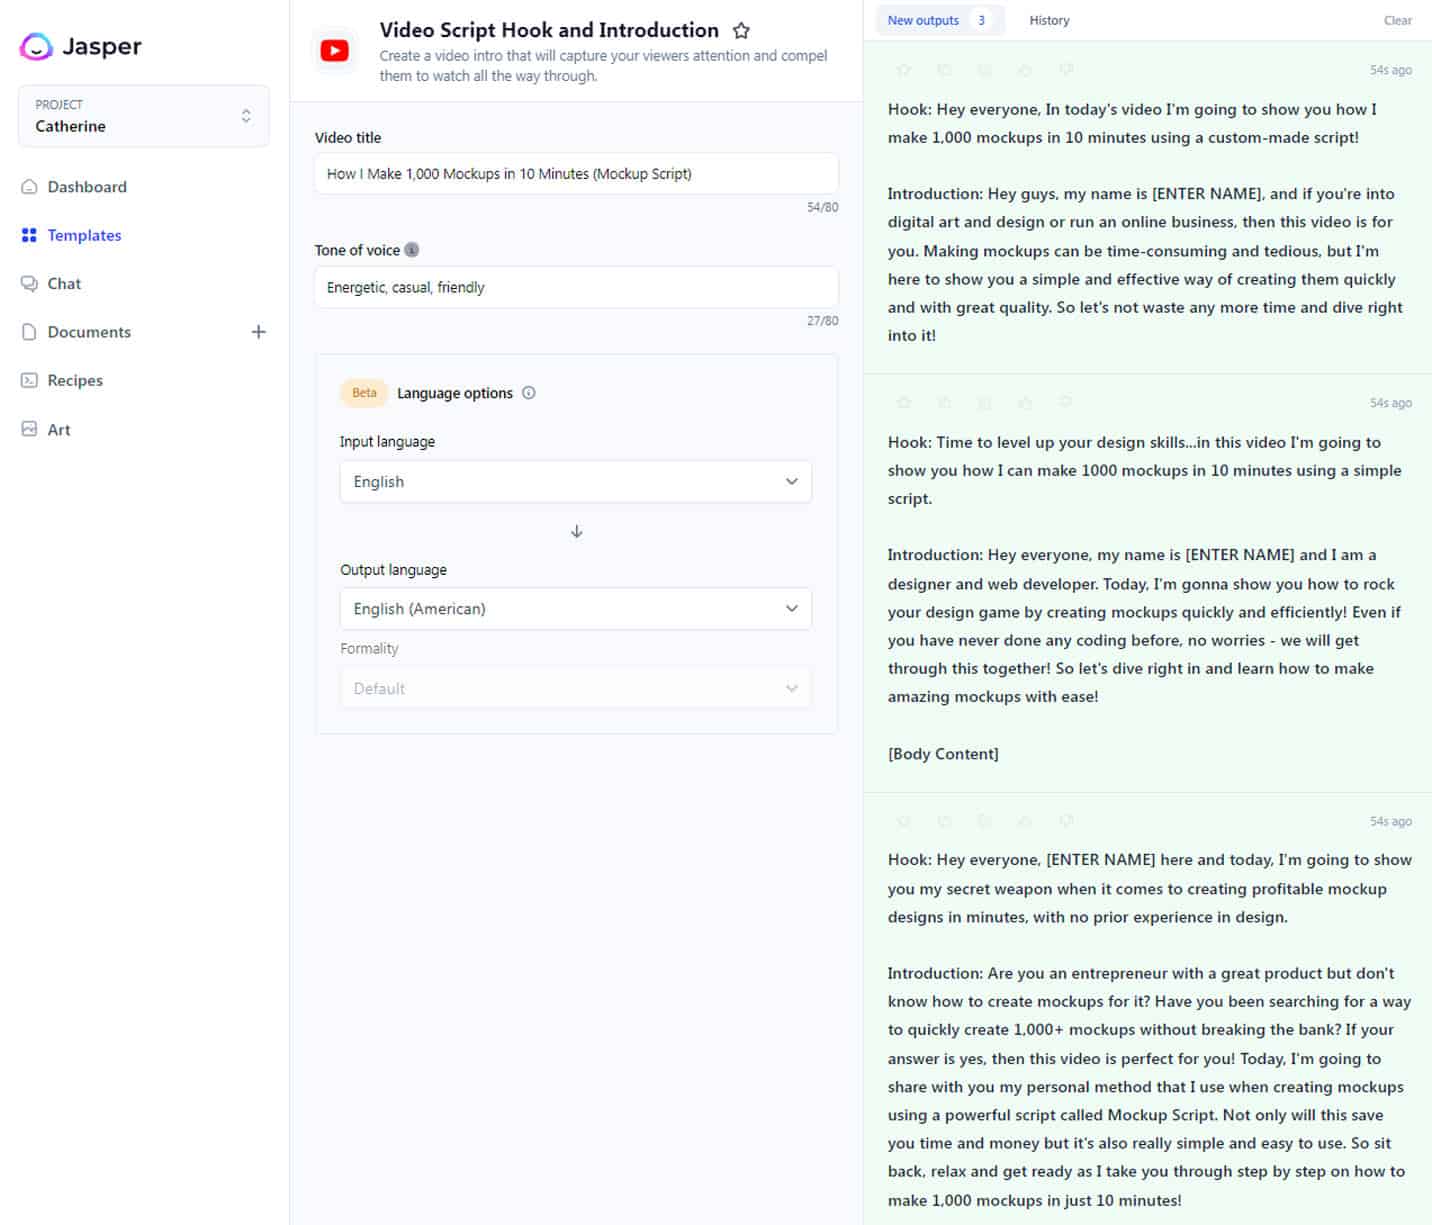Image resolution: width=1432 pixels, height=1225 pixels.
Task: Copy the 'Hey everyone, In today's video' output
Action: [x=944, y=70]
